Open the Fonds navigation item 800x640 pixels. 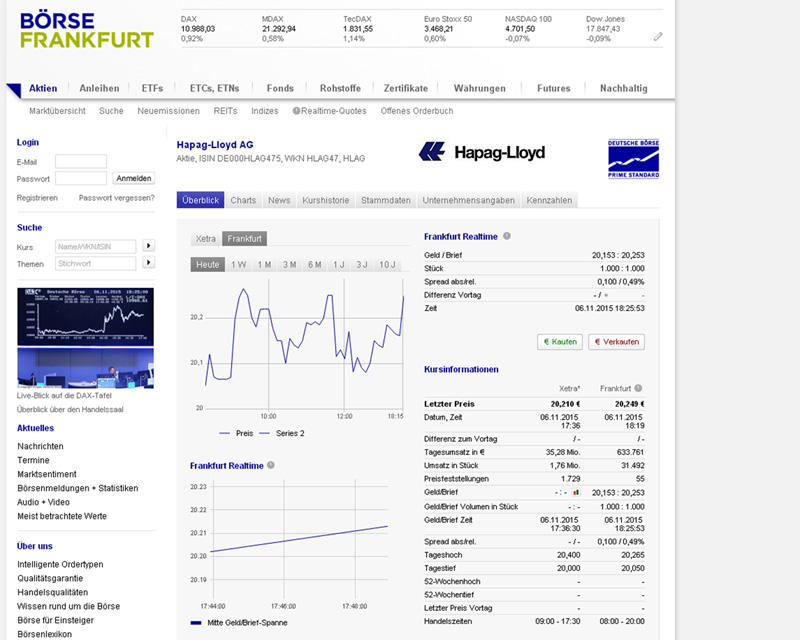[280, 88]
